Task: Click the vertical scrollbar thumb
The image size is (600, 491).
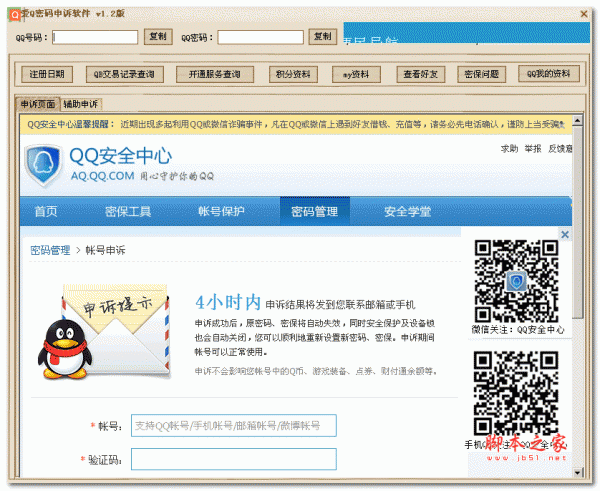Action: click(x=577, y=222)
